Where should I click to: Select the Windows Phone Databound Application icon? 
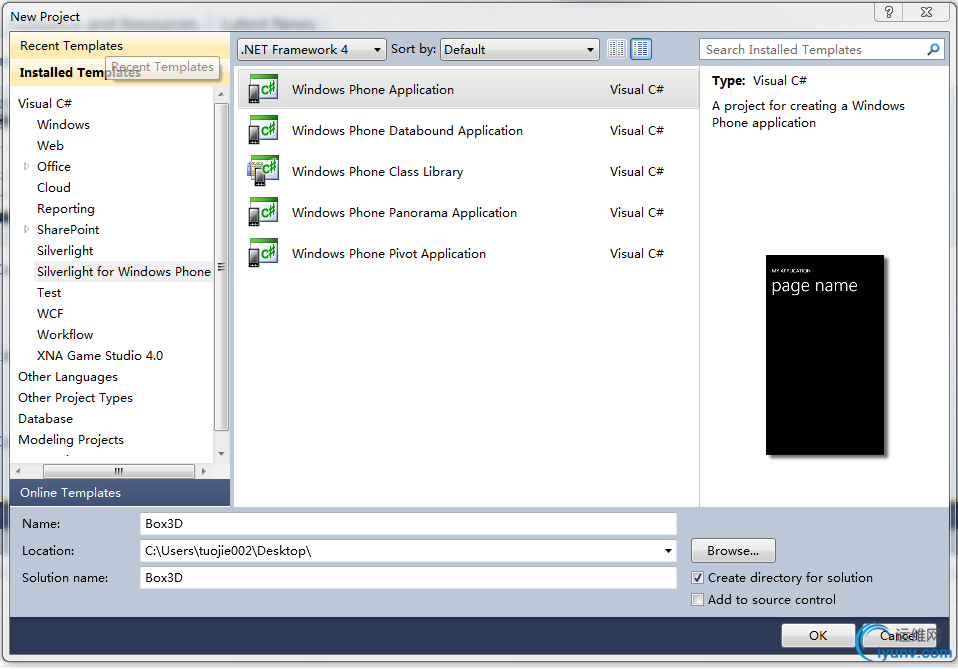[263, 130]
